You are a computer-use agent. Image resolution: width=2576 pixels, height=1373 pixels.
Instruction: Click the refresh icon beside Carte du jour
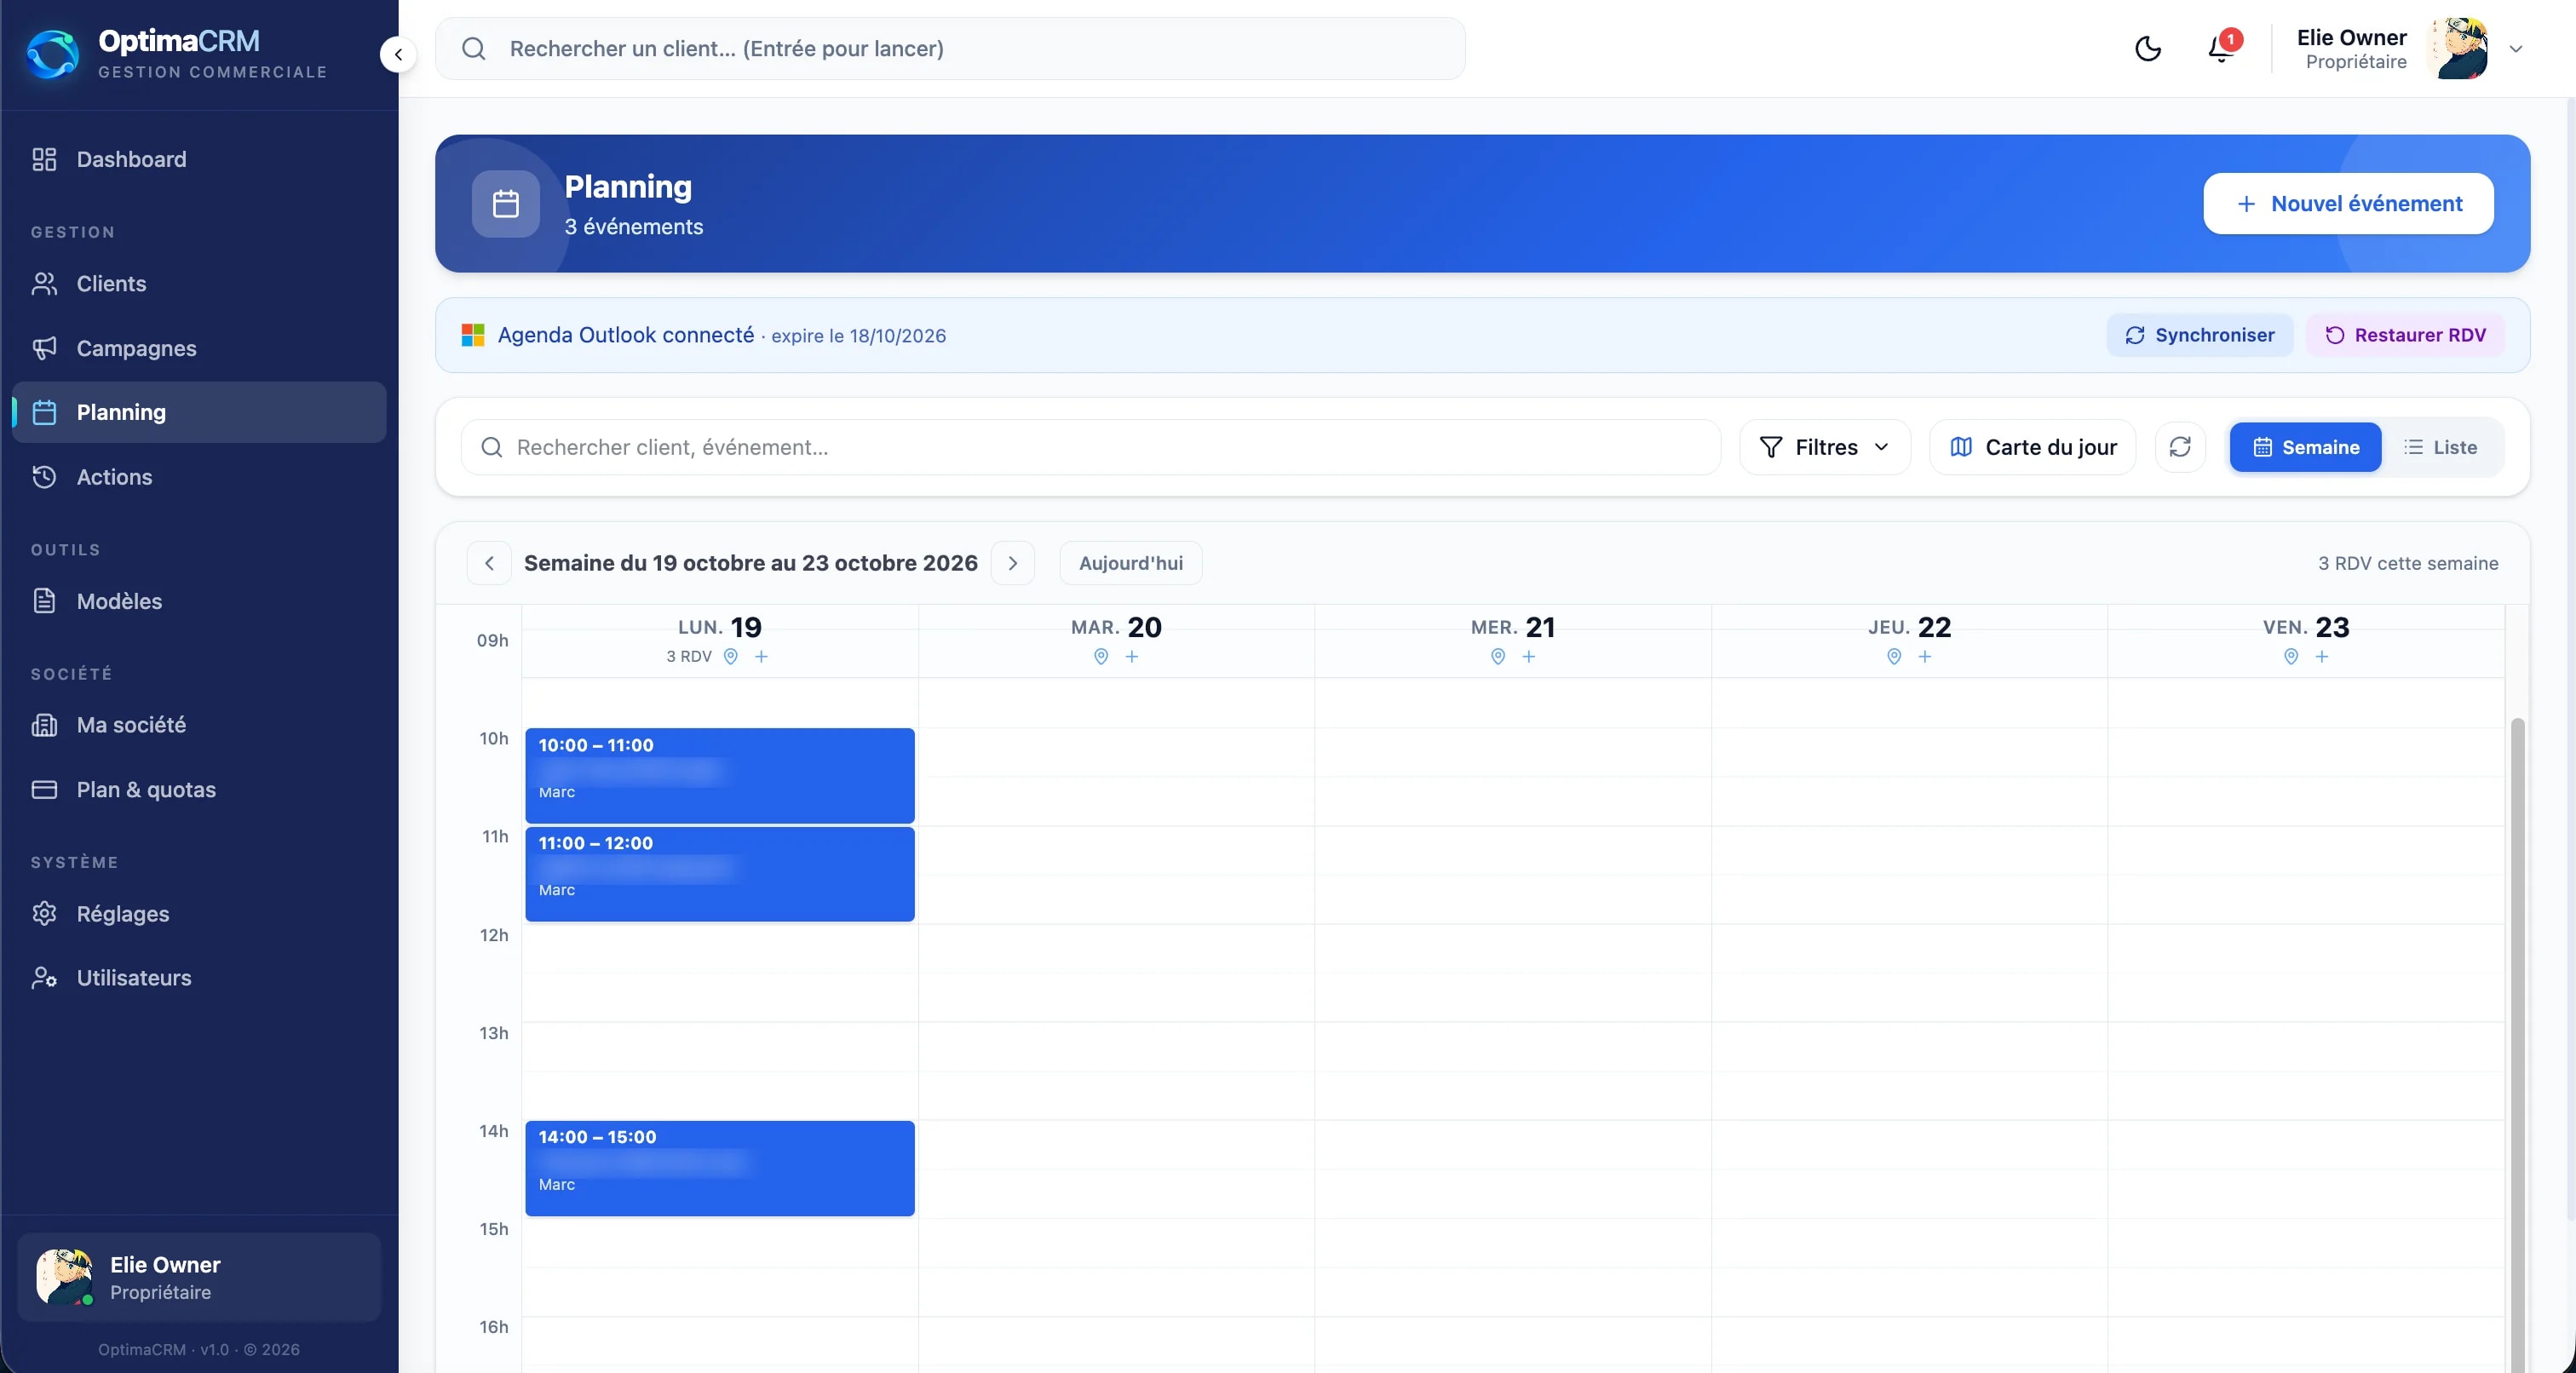tap(2180, 447)
